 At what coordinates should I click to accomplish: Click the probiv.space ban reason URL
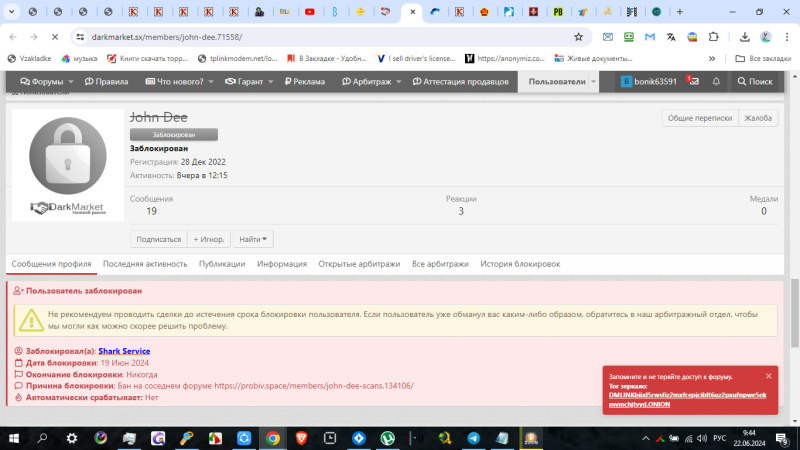314,386
